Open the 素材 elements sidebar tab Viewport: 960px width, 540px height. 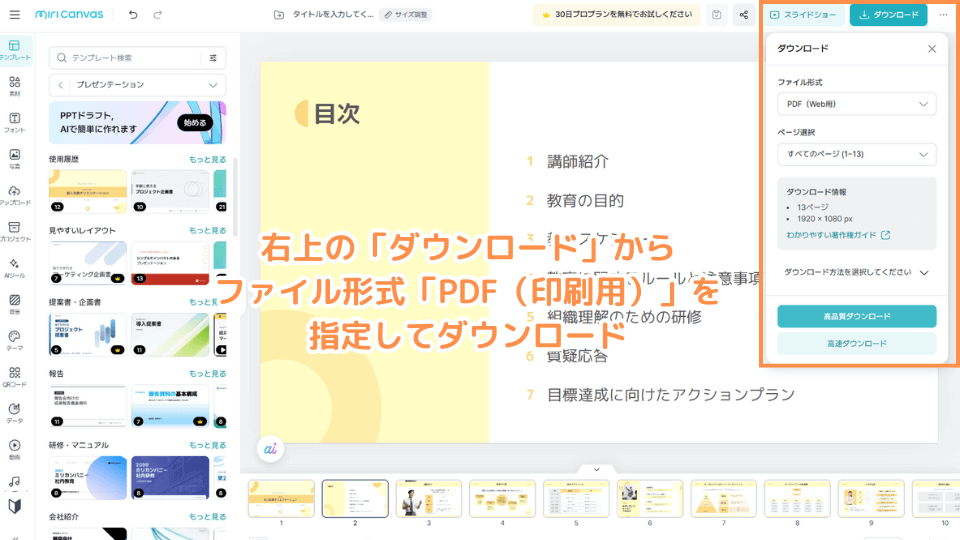pyautogui.click(x=15, y=86)
